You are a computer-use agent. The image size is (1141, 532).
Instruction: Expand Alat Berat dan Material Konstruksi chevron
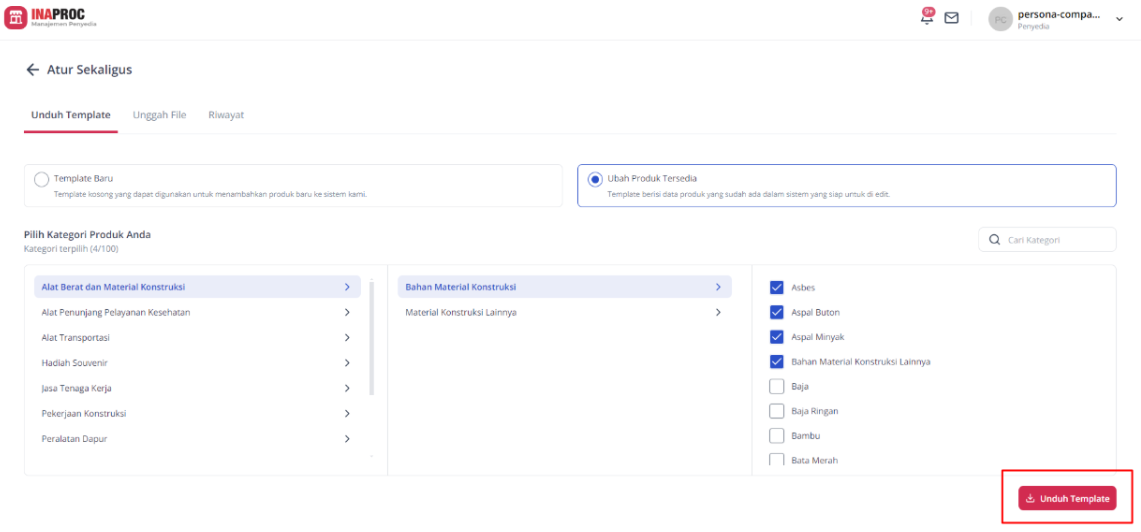coord(347,287)
